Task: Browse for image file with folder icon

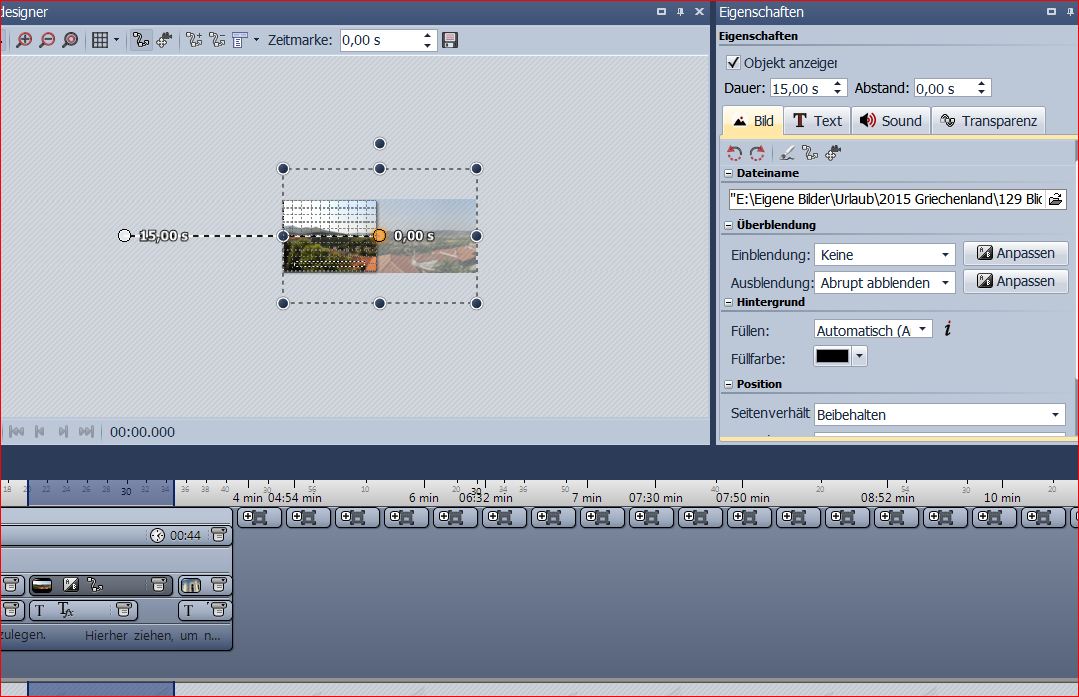Action: 1055,199
